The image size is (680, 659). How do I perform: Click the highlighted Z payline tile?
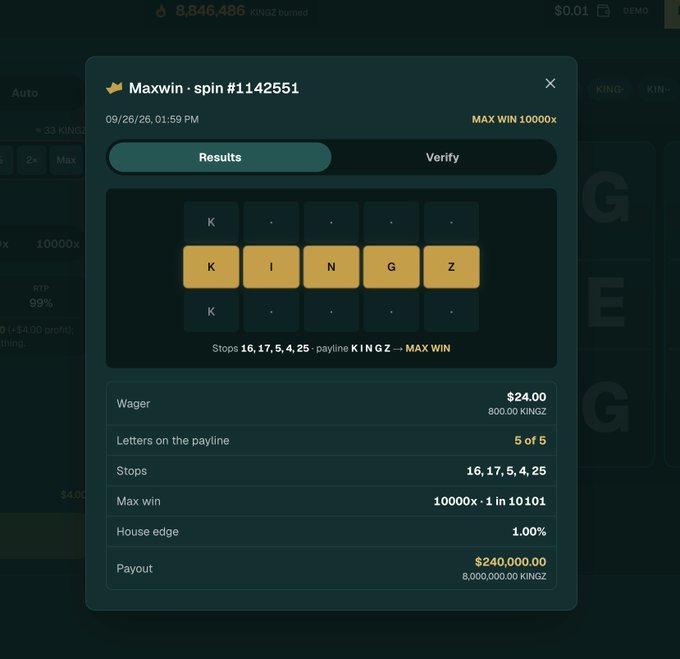pyautogui.click(x=451, y=267)
